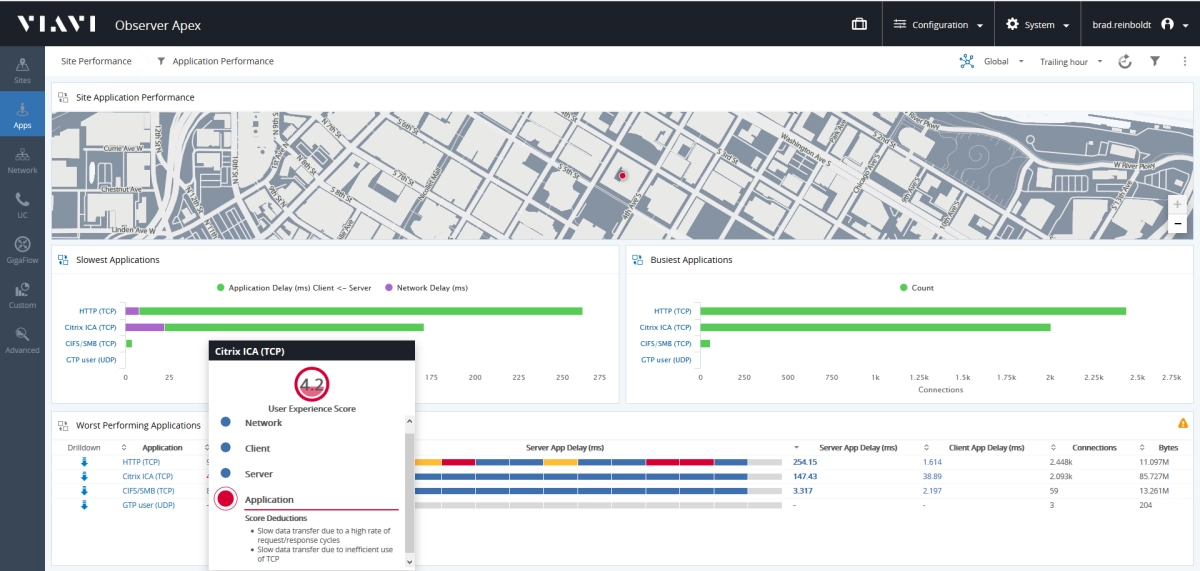The width and height of the screenshot is (1200, 571).
Task: Click the HTTP green bar in Slowest Applications
Action: coord(360,311)
